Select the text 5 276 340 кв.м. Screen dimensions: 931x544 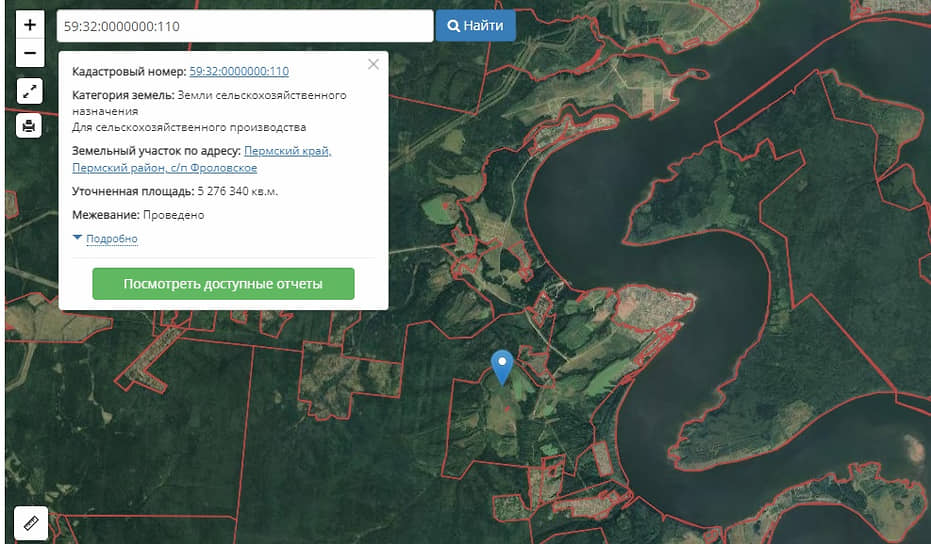pos(238,191)
